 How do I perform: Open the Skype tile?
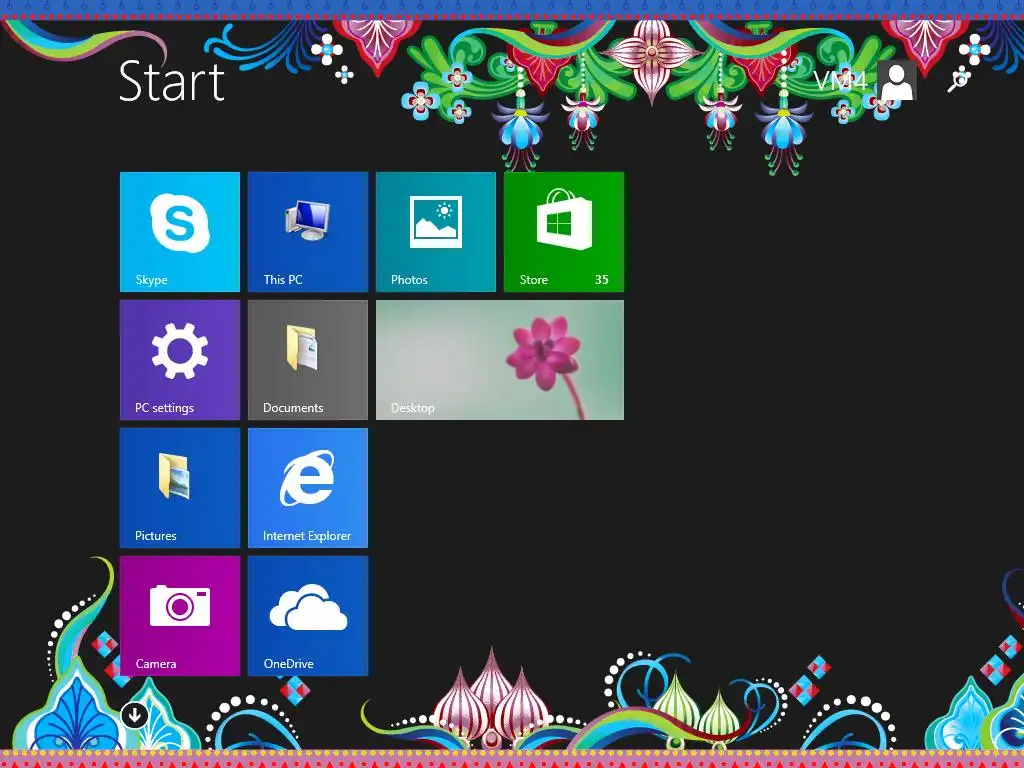coord(180,232)
